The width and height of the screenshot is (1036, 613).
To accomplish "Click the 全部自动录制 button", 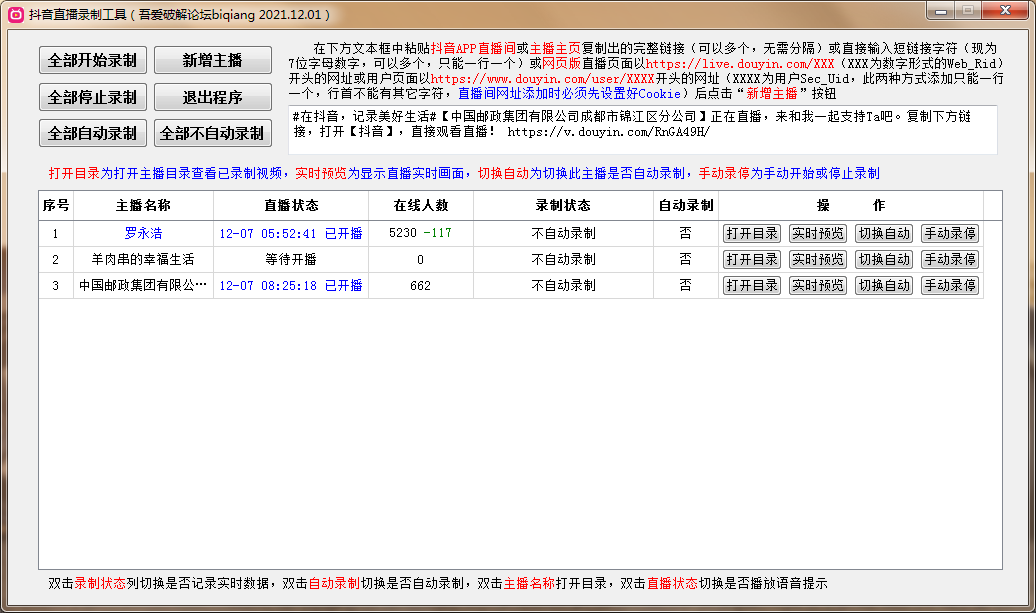I will tap(92, 133).
